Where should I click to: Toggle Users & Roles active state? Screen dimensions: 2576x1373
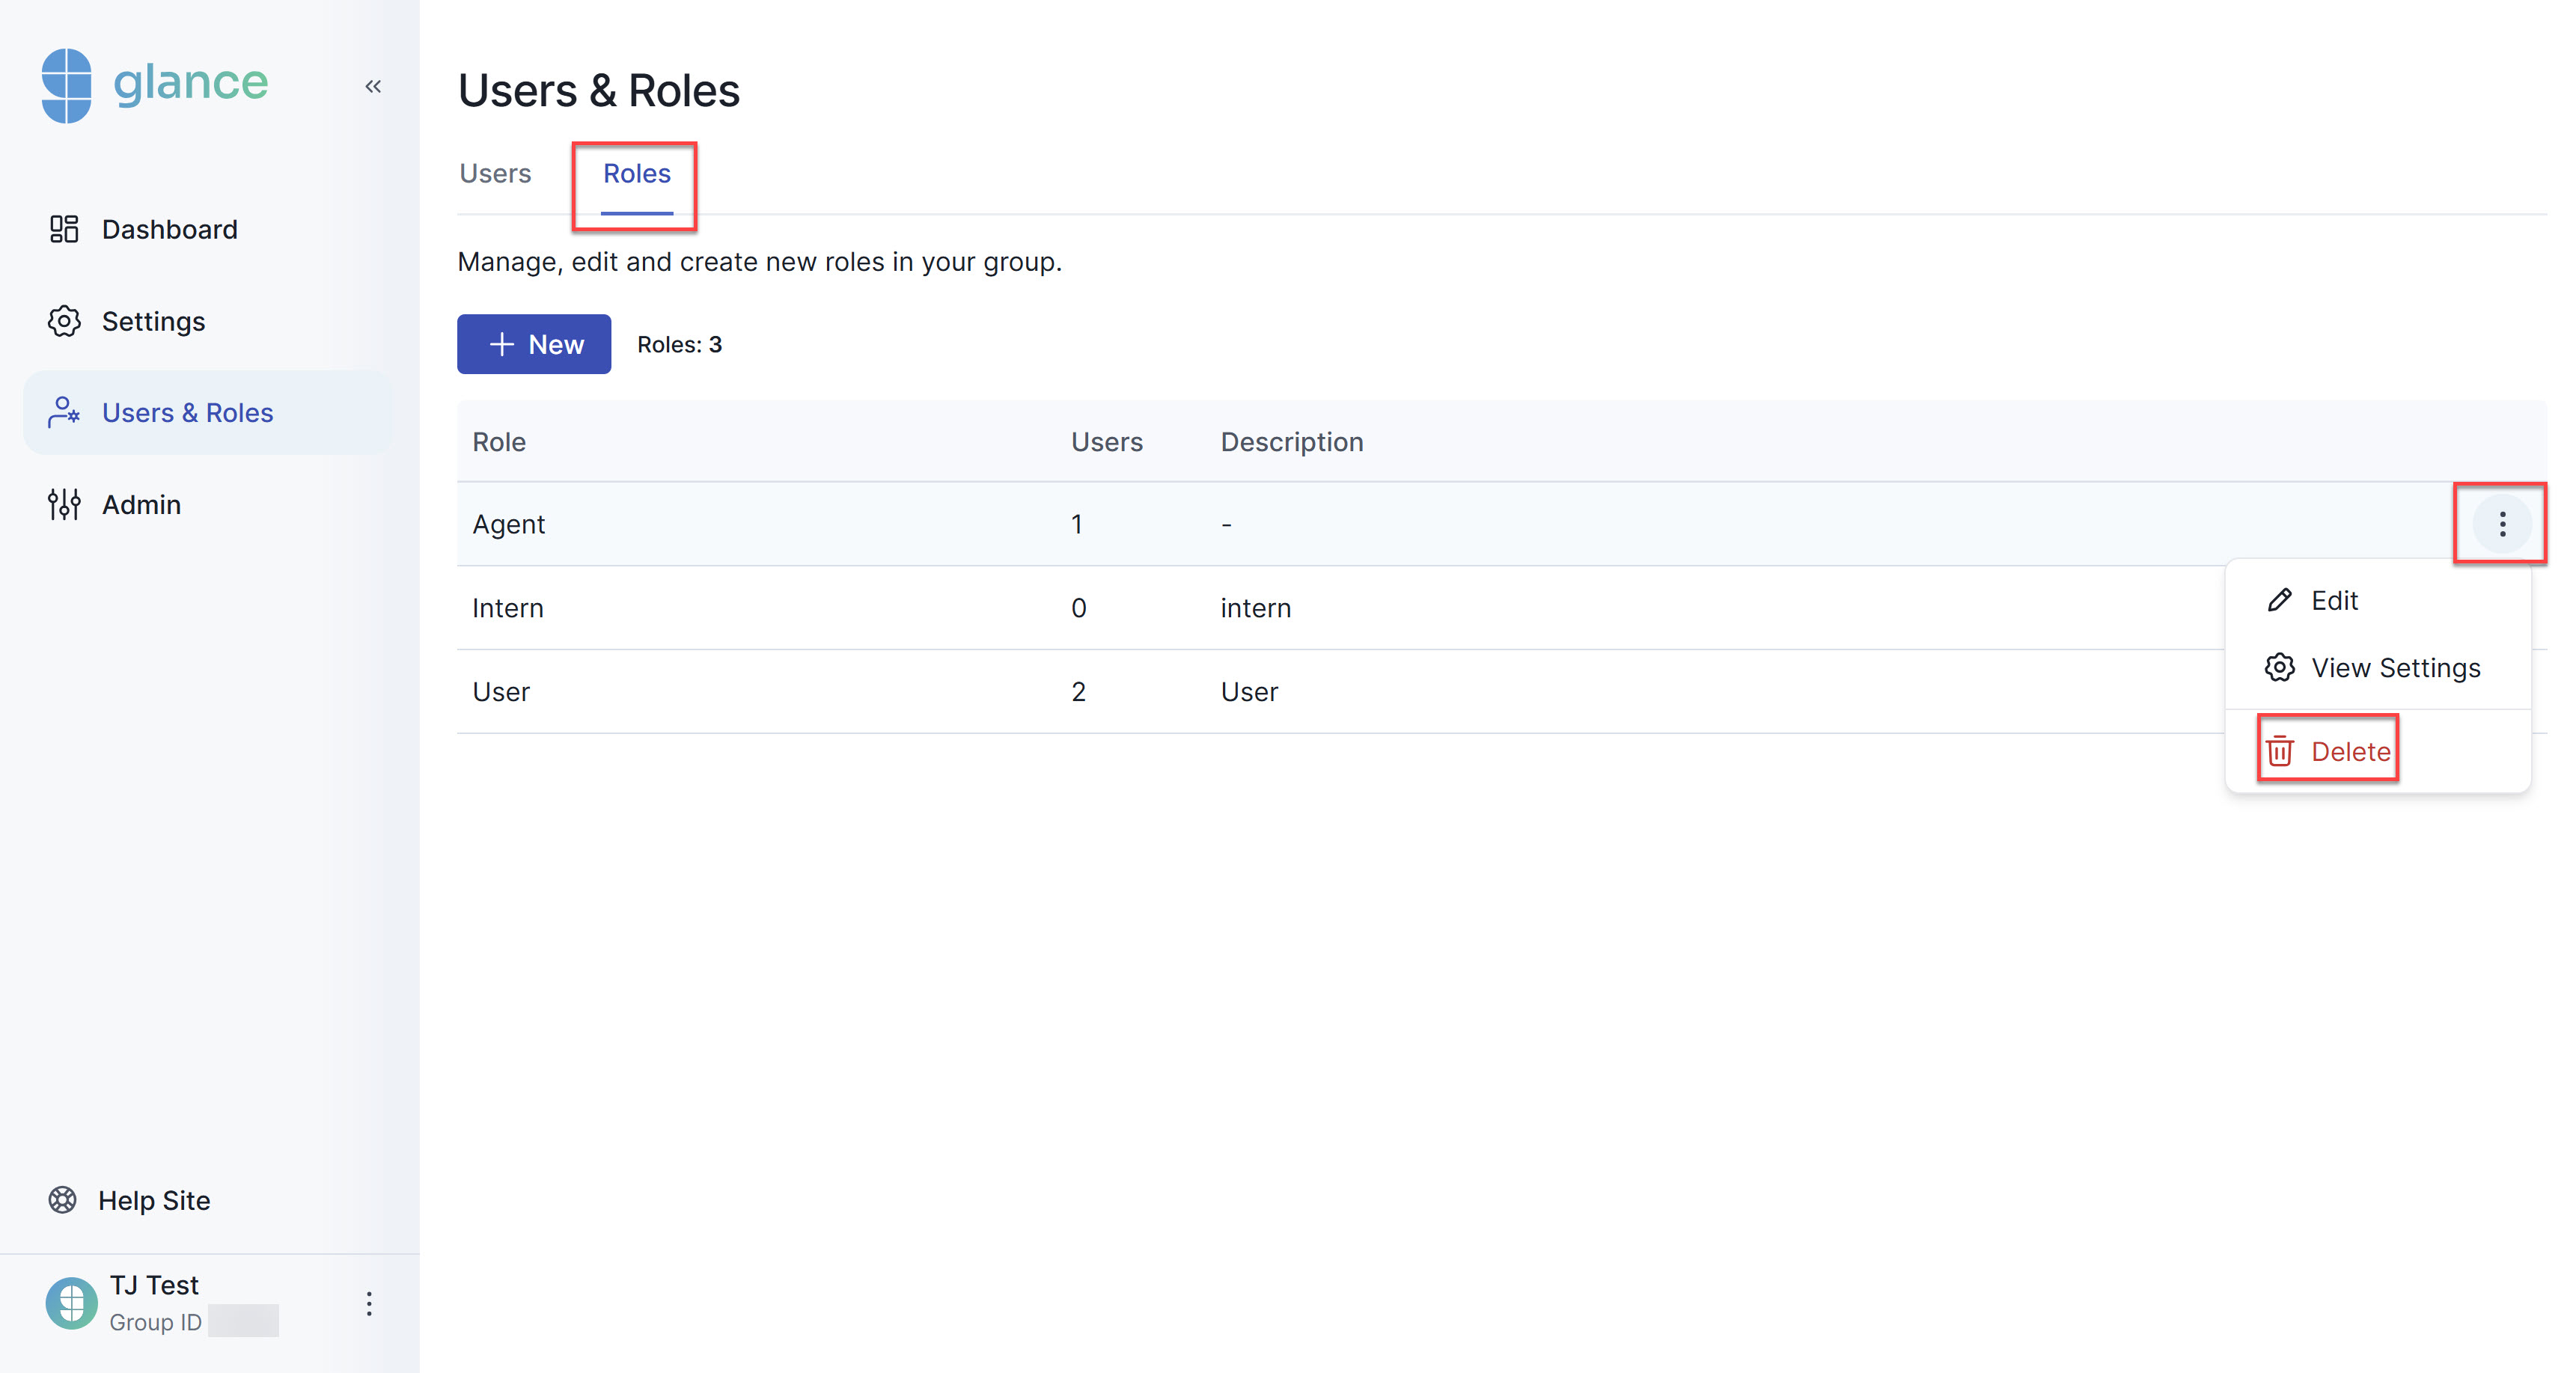click(x=186, y=411)
